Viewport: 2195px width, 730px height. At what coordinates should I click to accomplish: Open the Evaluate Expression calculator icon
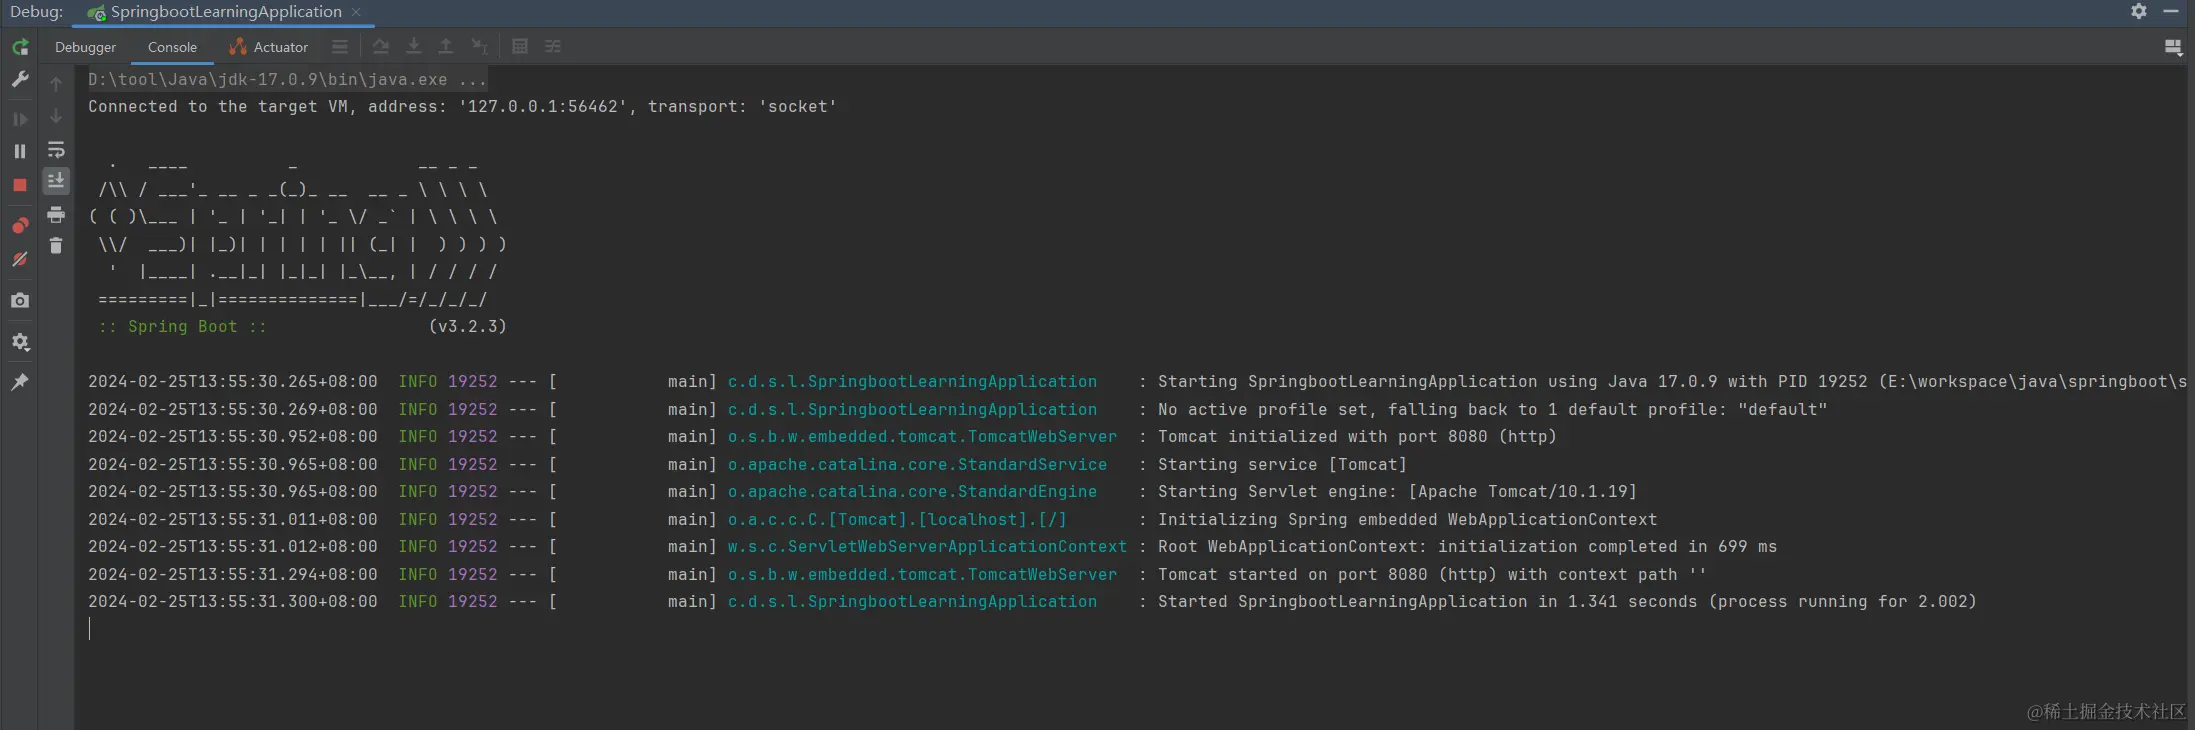[520, 47]
